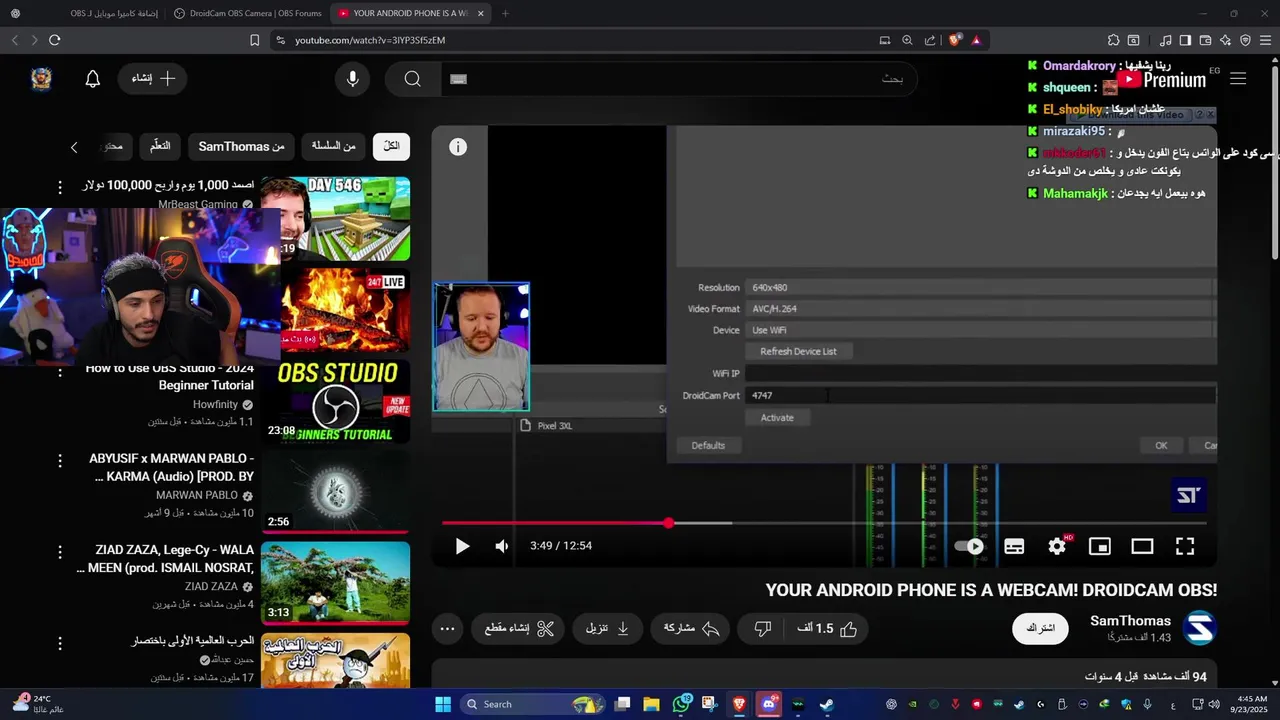
Task: Toggle subtitles in the video player
Action: tap(1014, 546)
